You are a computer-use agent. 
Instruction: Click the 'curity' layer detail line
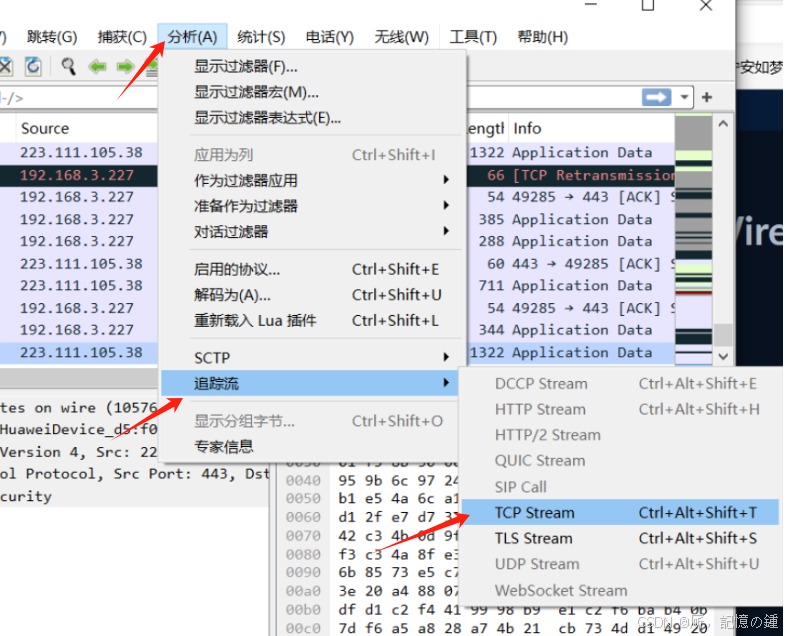click(134, 496)
